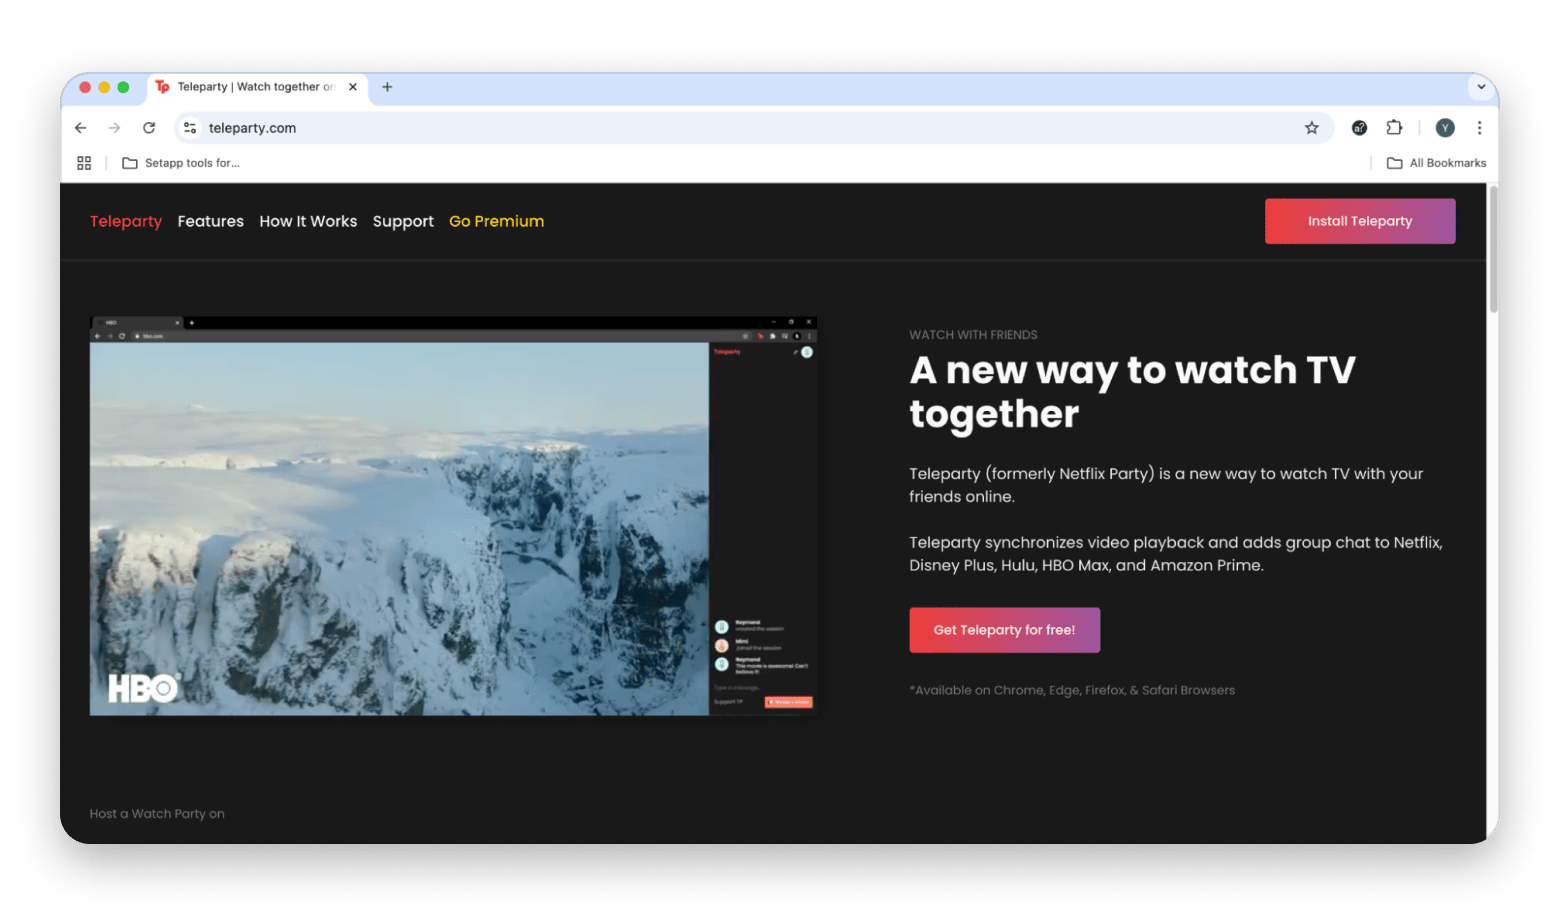
Task: Open the apps grid in bookmarks bar
Action: [x=84, y=163]
